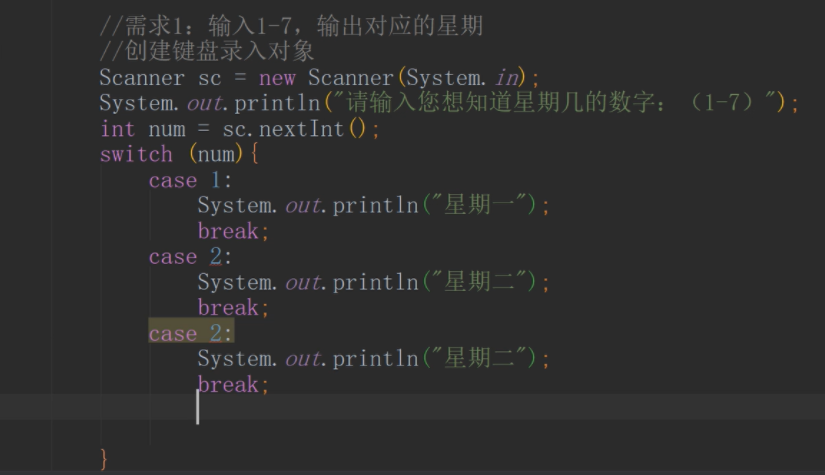The width and height of the screenshot is (825, 475).
Task: Click the "//创建键盘录入对象" comment
Action: [207, 50]
